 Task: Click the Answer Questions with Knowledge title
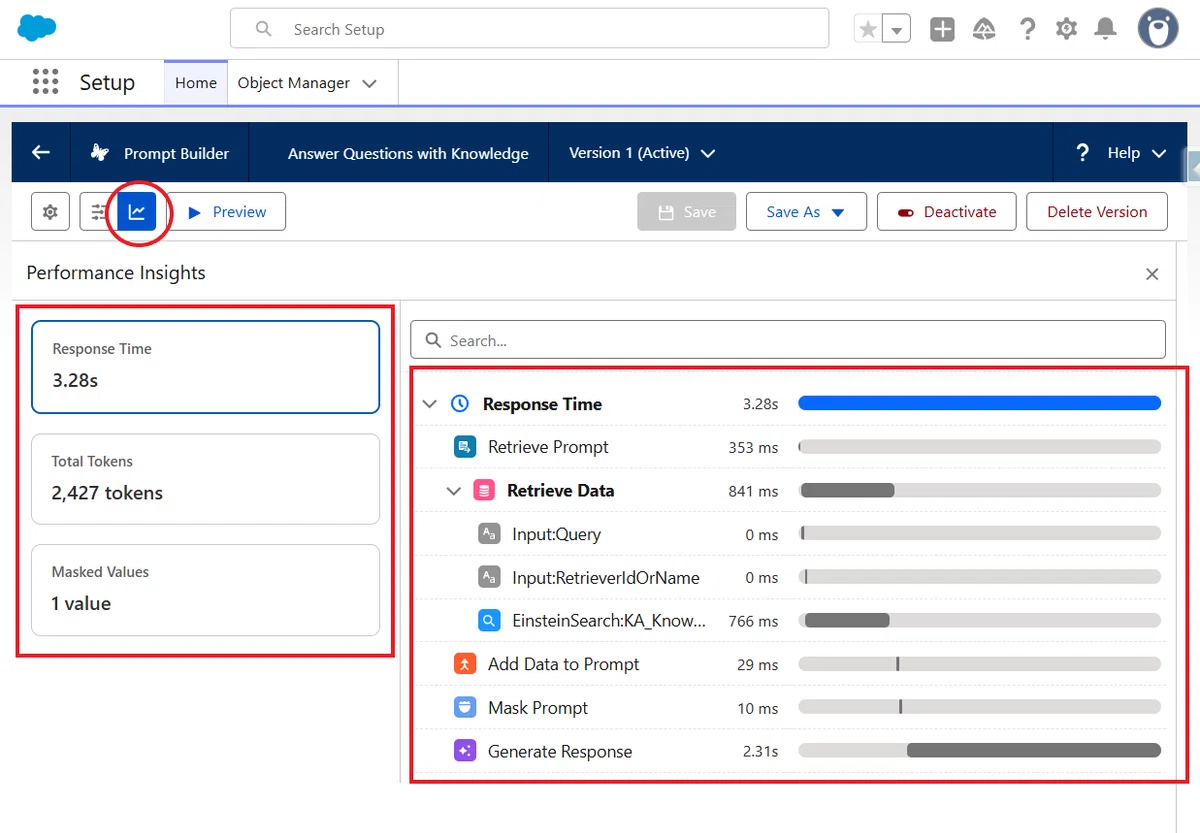pos(408,153)
